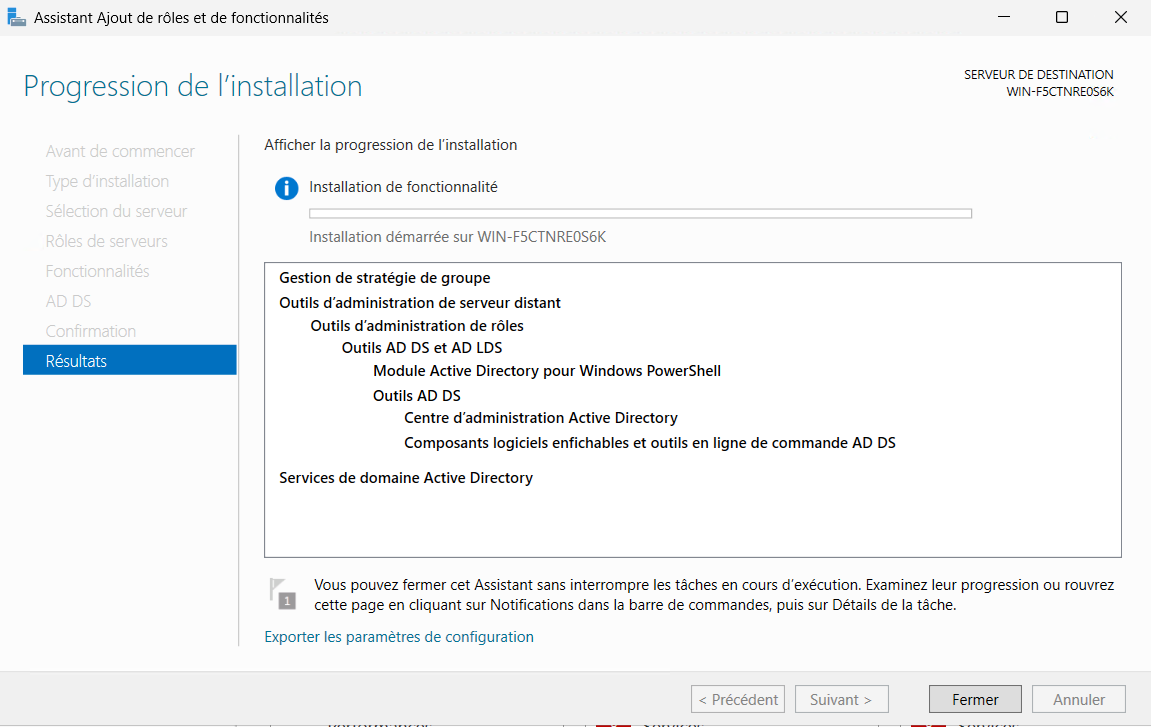Click the Server Manager wizard title icon
This screenshot has width=1151, height=727.
[17, 18]
